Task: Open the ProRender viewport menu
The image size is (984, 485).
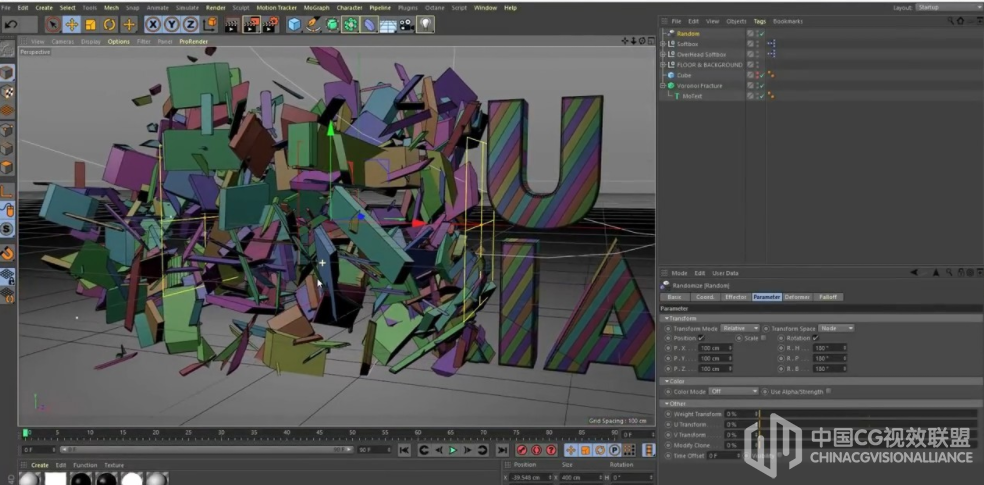Action: click(x=193, y=41)
